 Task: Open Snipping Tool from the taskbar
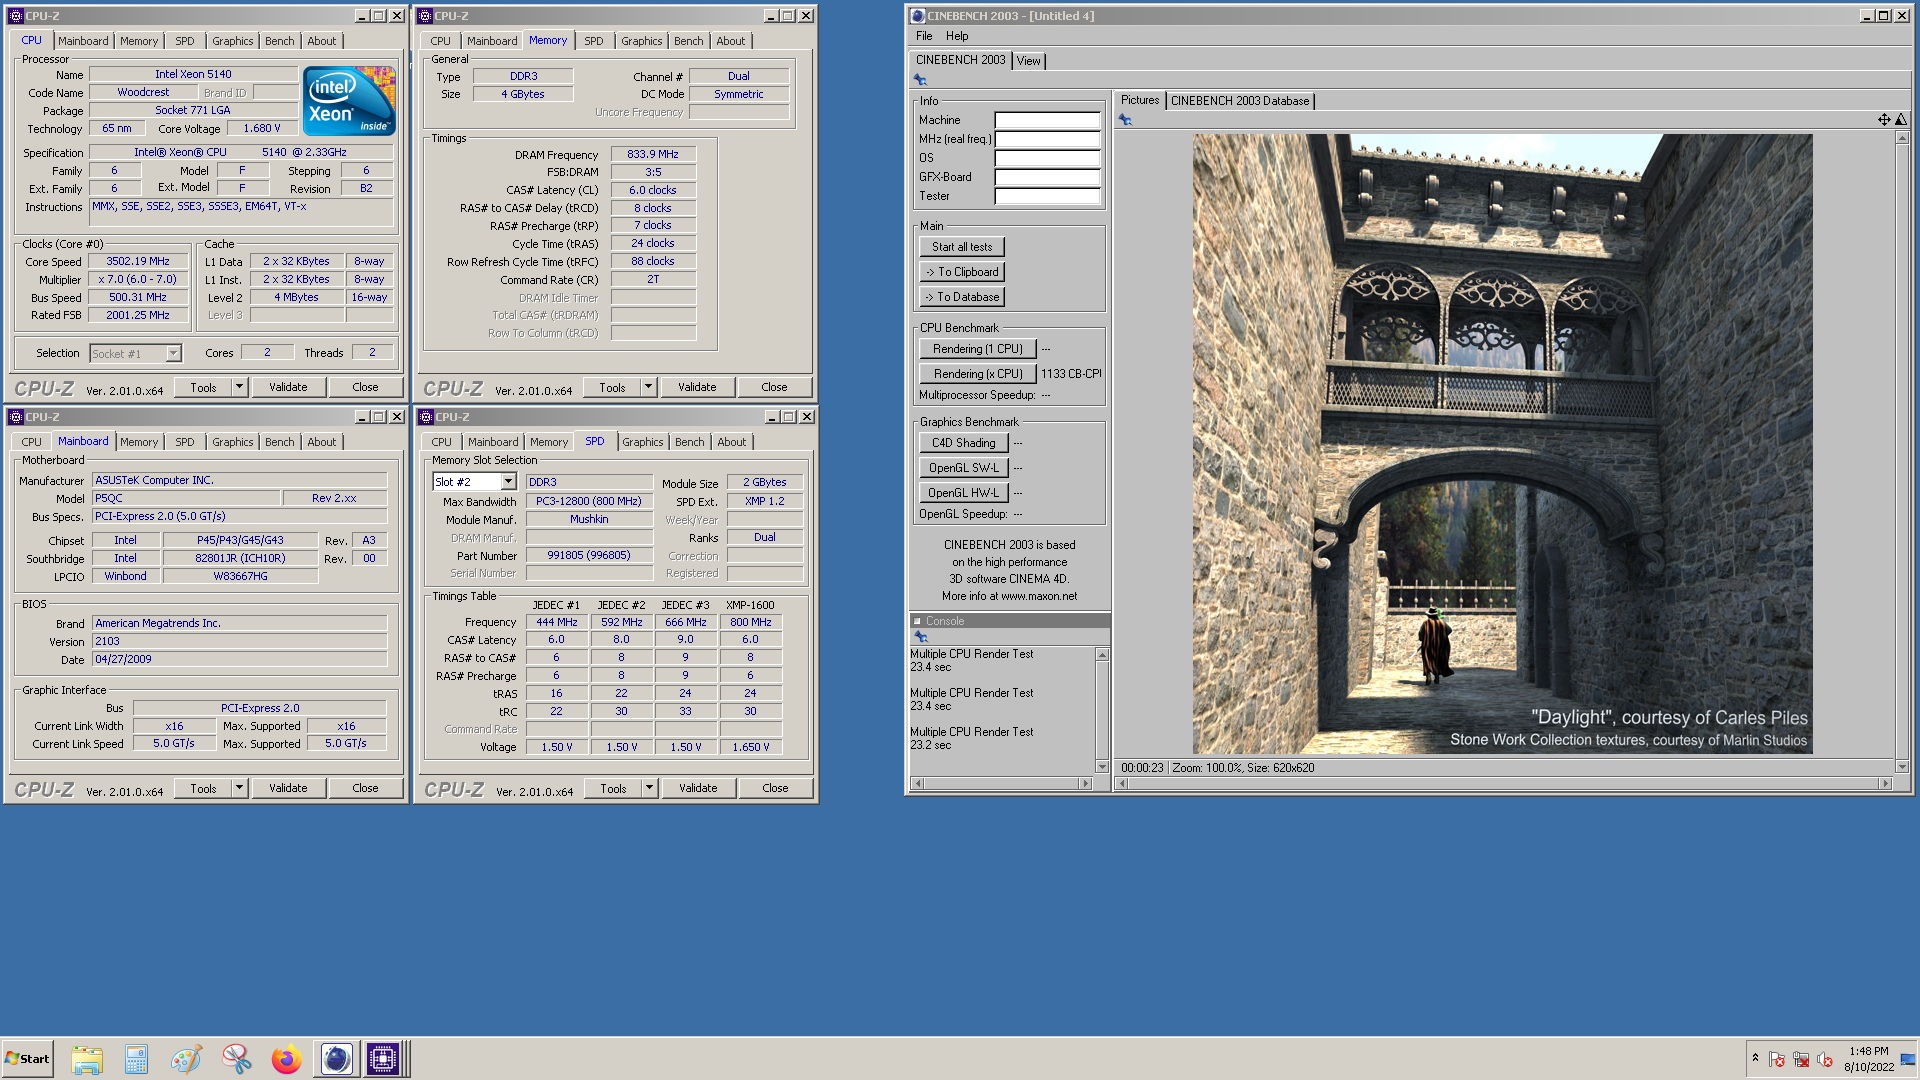click(236, 1059)
